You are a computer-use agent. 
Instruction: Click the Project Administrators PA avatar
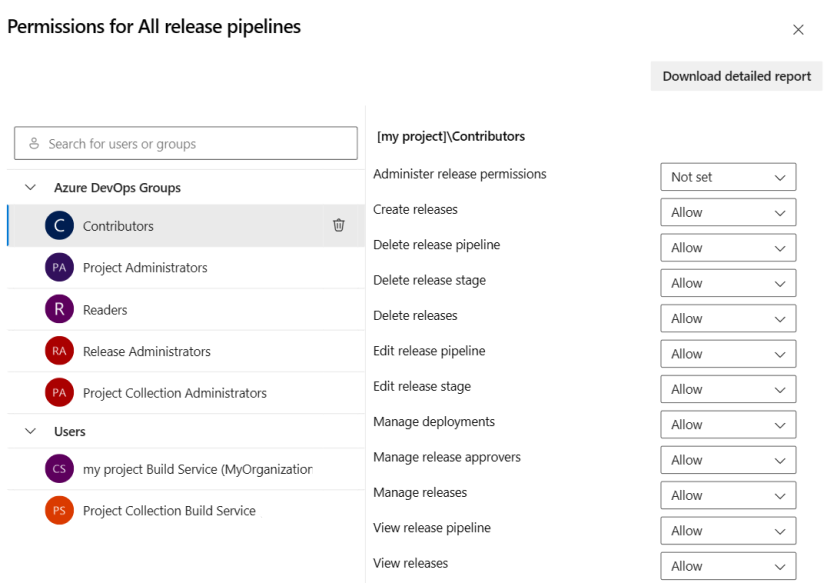[x=57, y=268]
